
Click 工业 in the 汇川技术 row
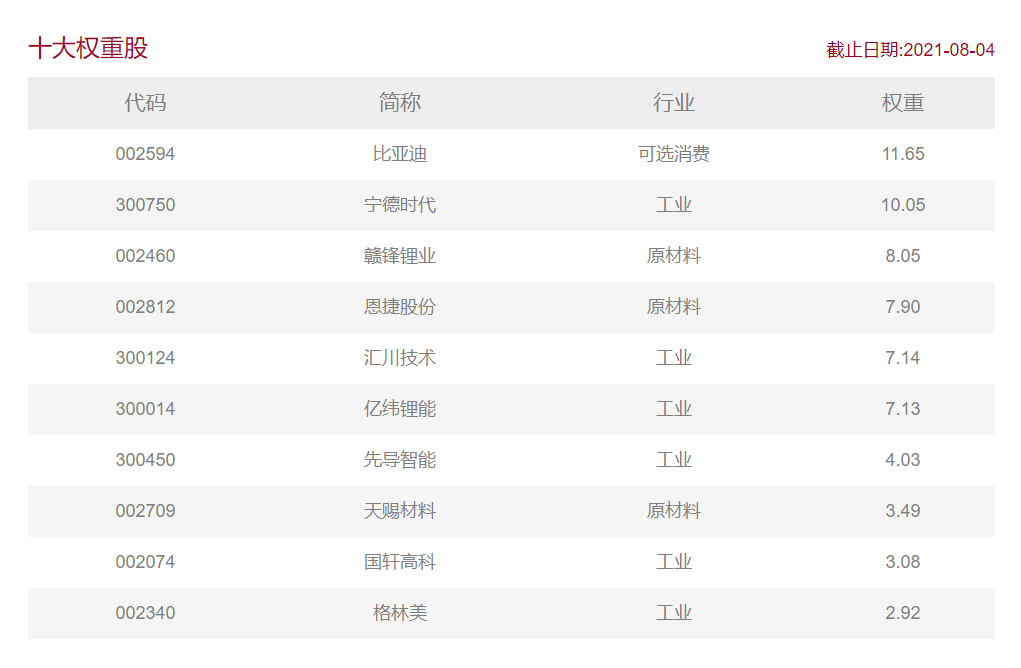coord(674,358)
